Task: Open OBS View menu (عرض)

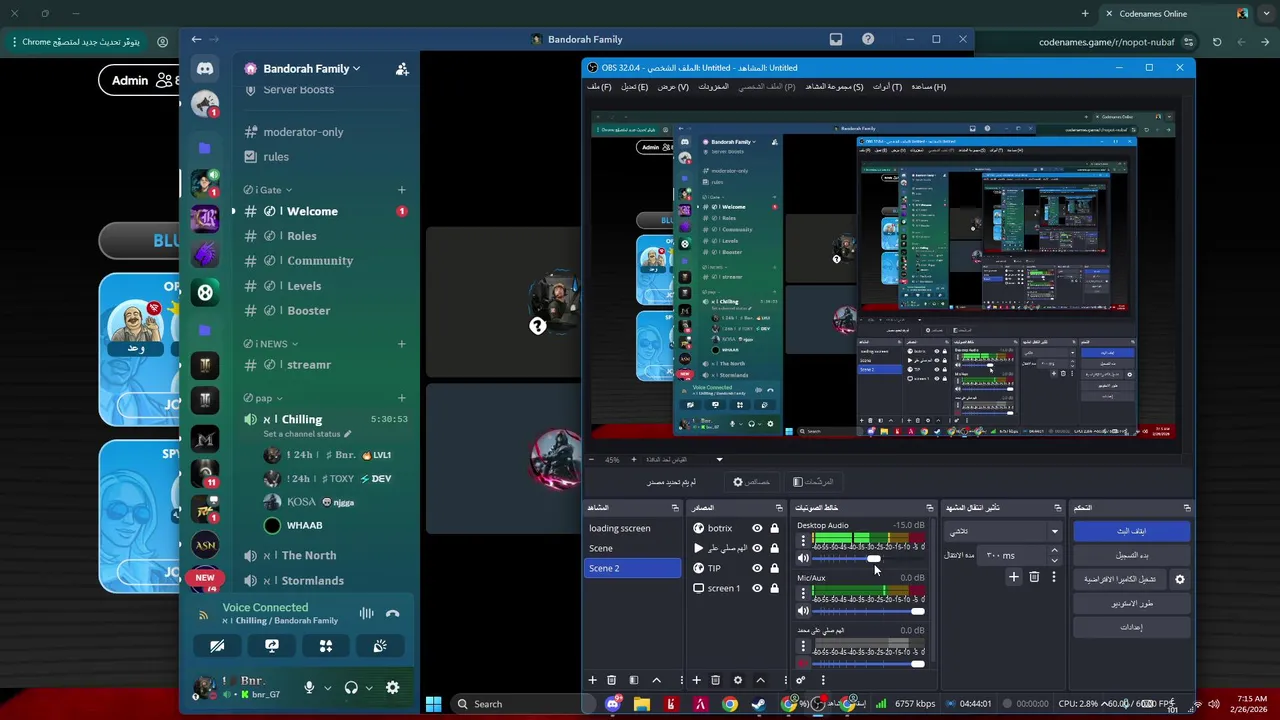Action: pos(673,87)
